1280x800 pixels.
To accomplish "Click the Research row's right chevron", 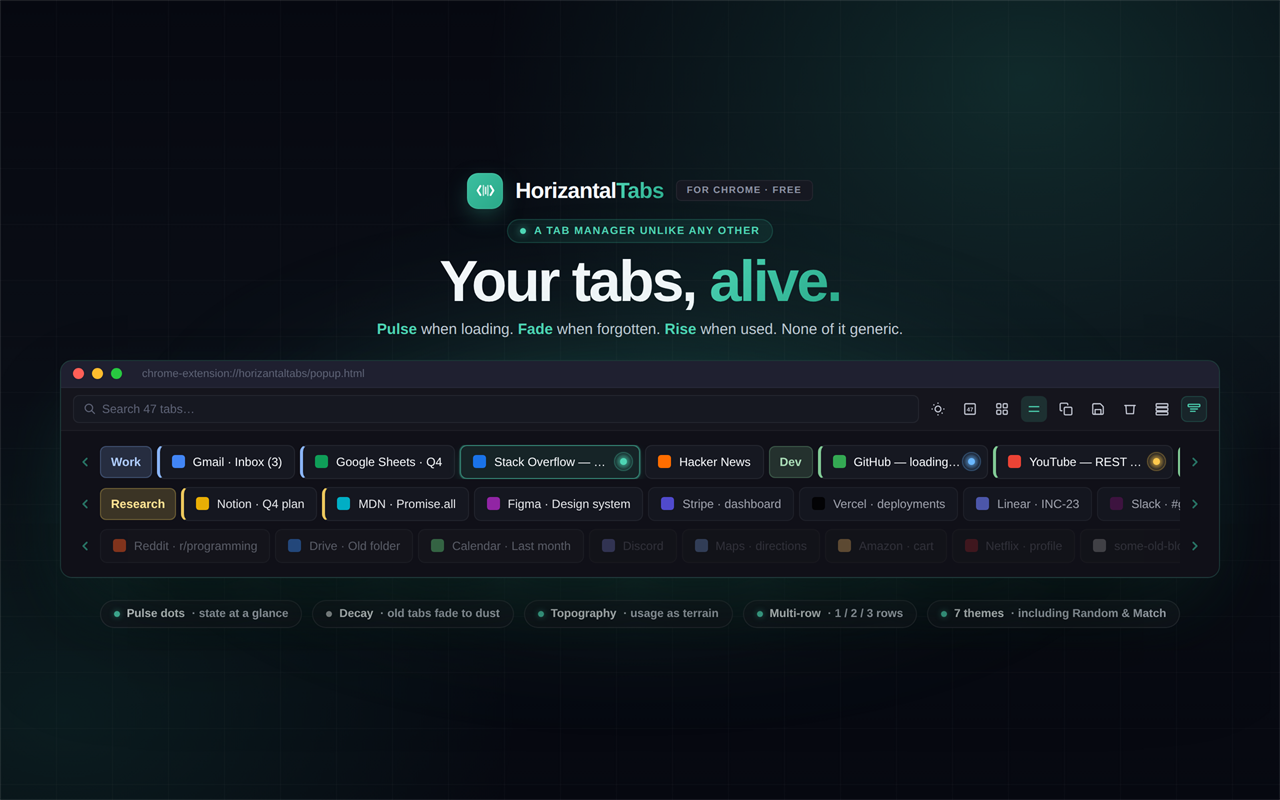I will point(1195,504).
